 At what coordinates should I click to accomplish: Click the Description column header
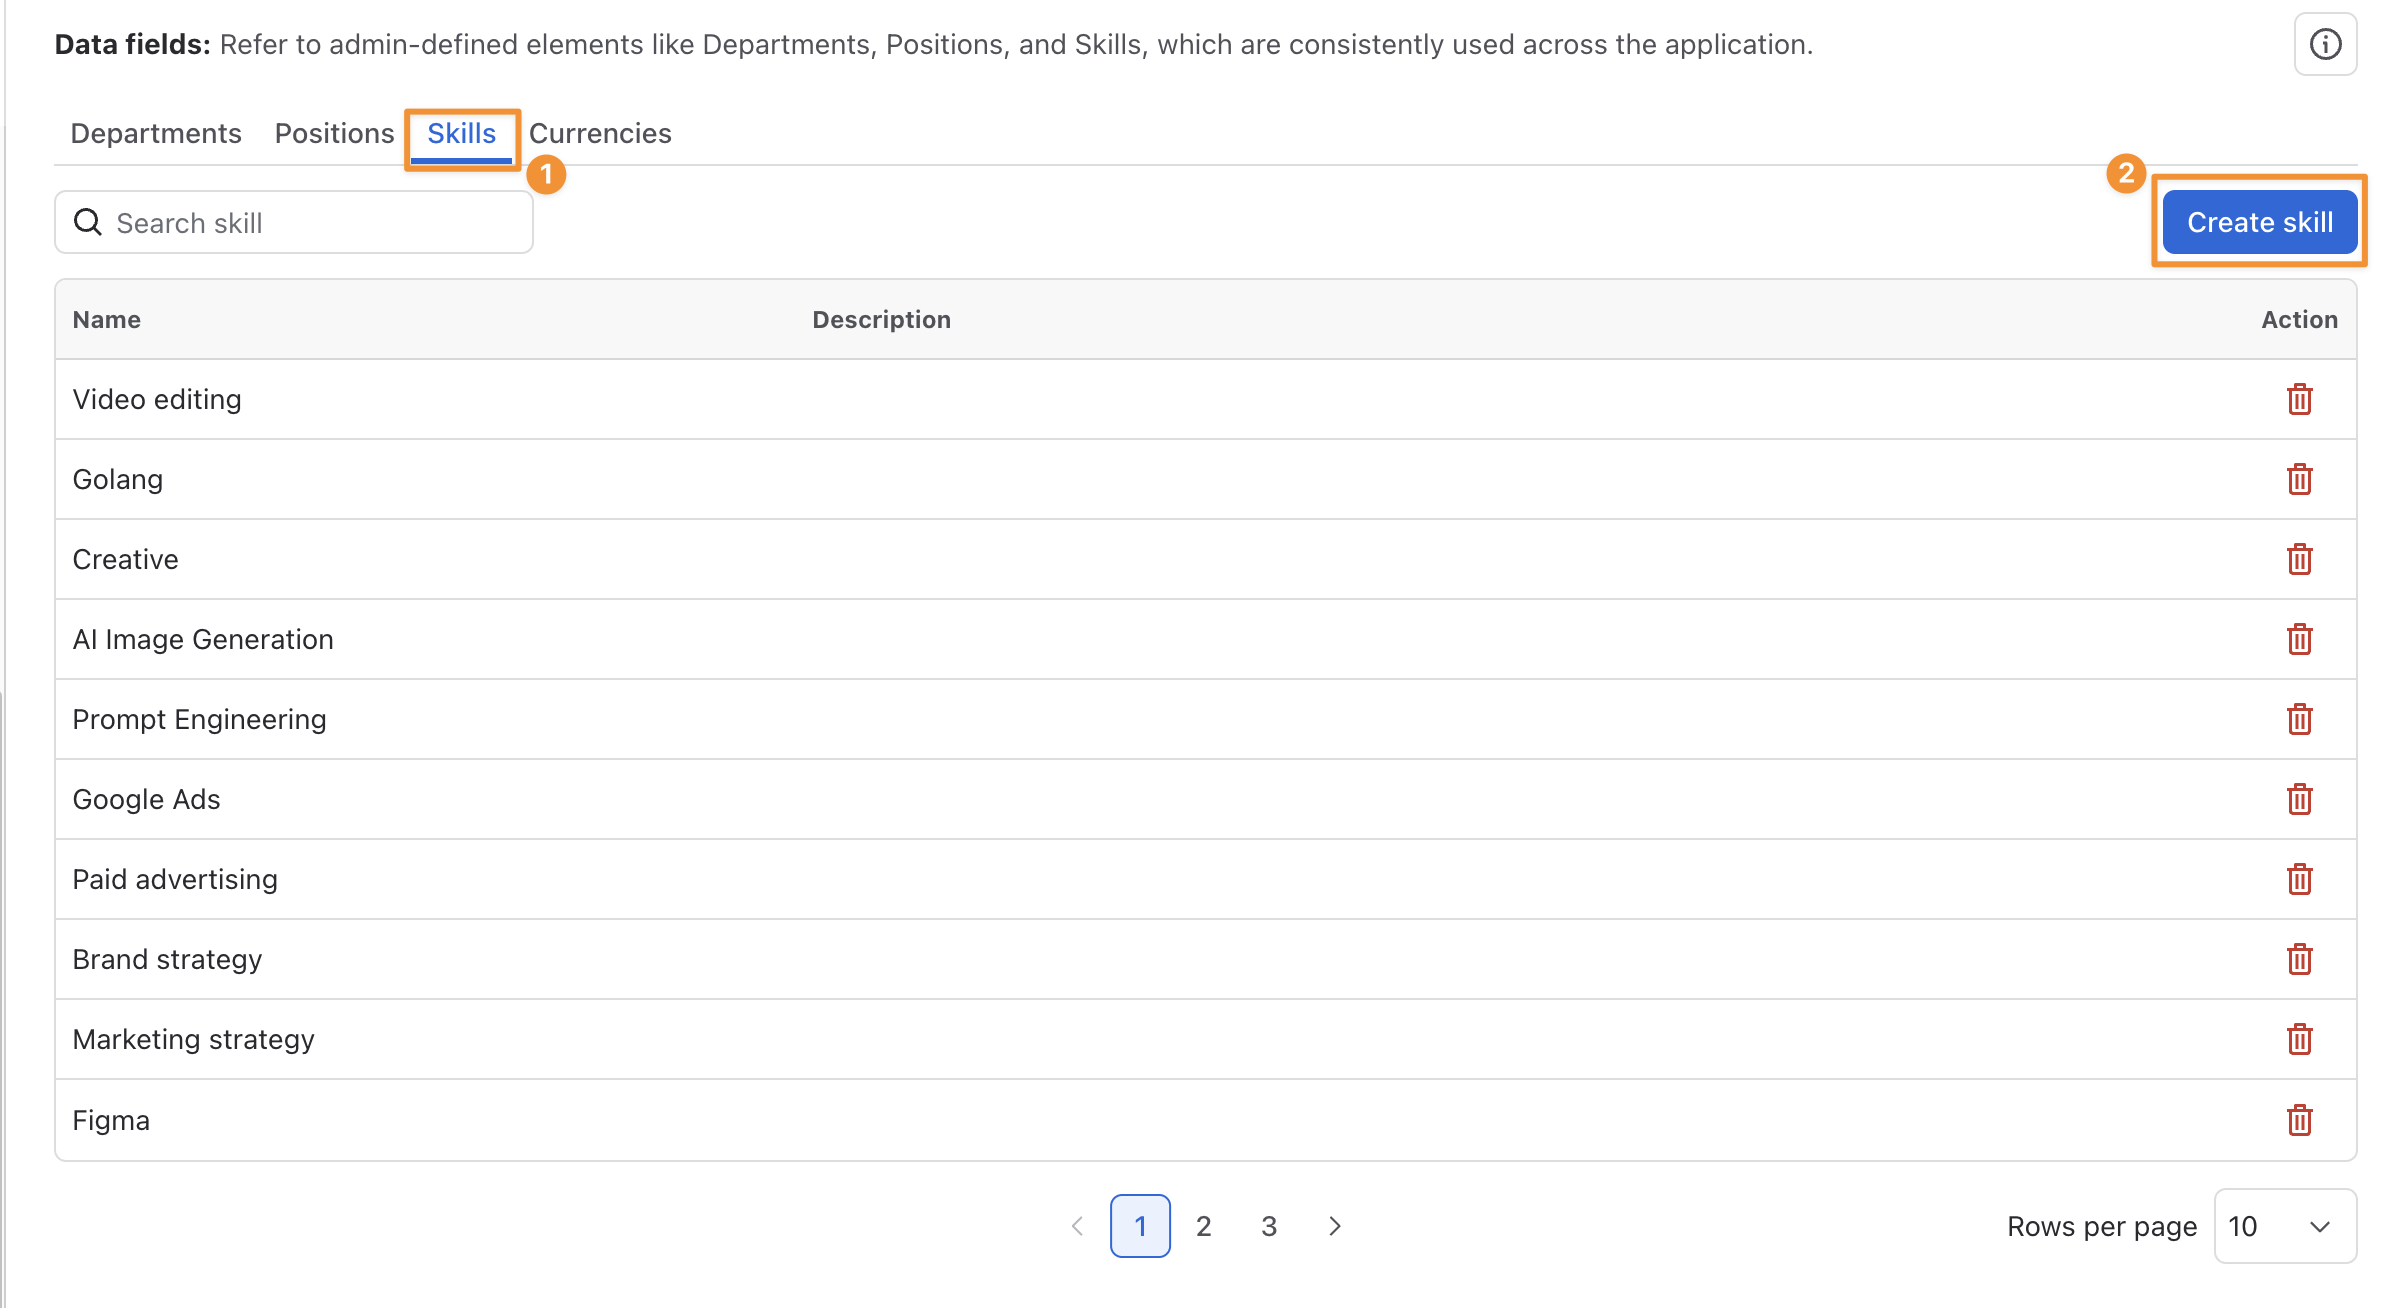coord(881,319)
